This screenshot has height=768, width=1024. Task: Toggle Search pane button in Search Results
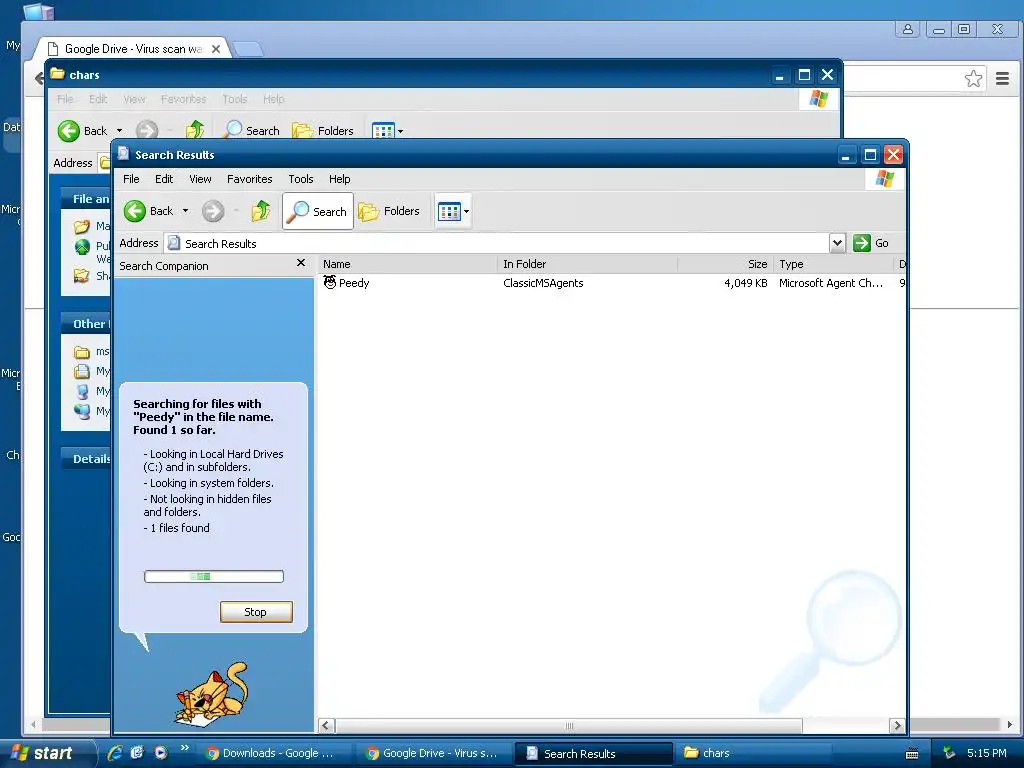[x=318, y=211]
